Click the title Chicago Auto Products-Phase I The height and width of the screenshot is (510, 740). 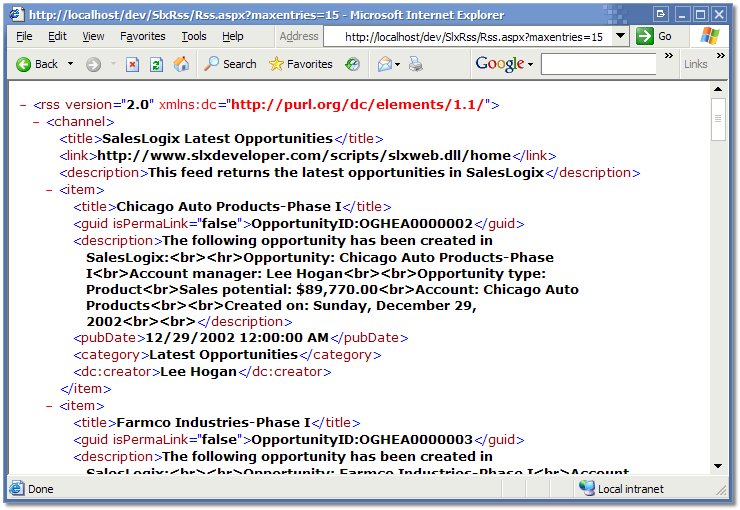click(x=229, y=207)
